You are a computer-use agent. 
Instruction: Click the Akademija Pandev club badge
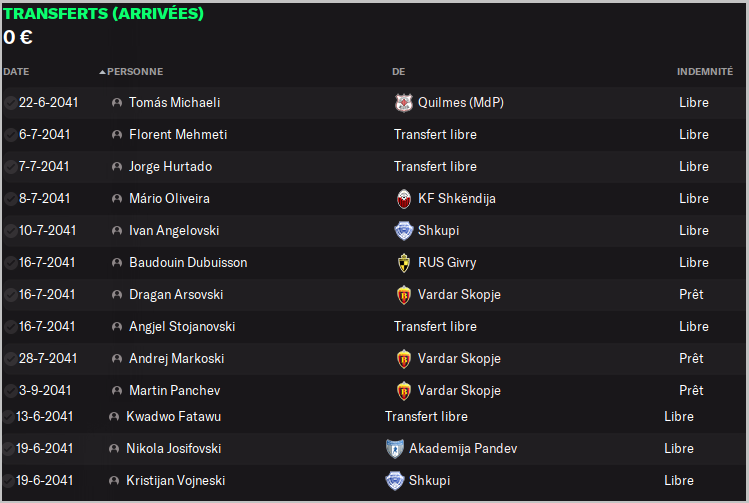(x=394, y=448)
